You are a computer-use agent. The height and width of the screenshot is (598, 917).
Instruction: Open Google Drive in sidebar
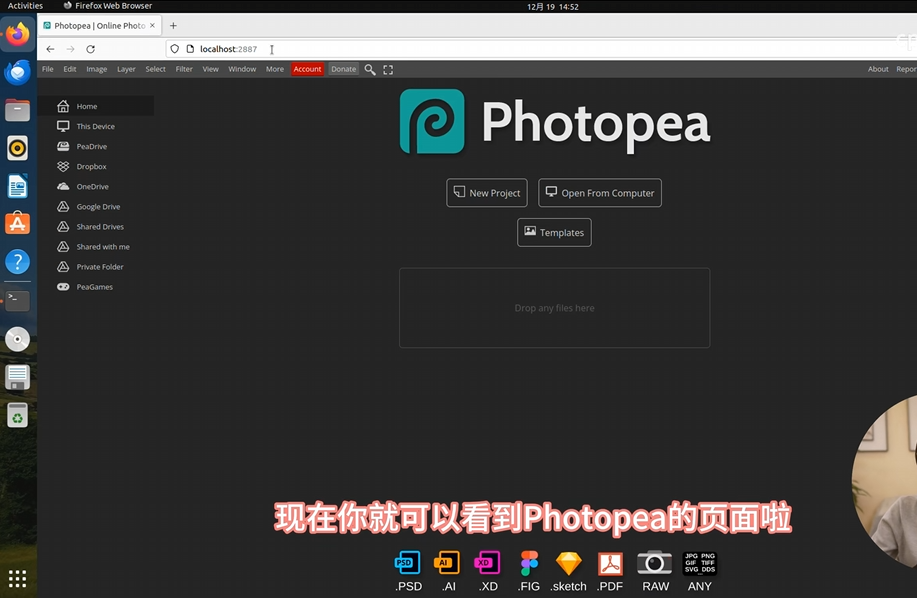pos(96,206)
